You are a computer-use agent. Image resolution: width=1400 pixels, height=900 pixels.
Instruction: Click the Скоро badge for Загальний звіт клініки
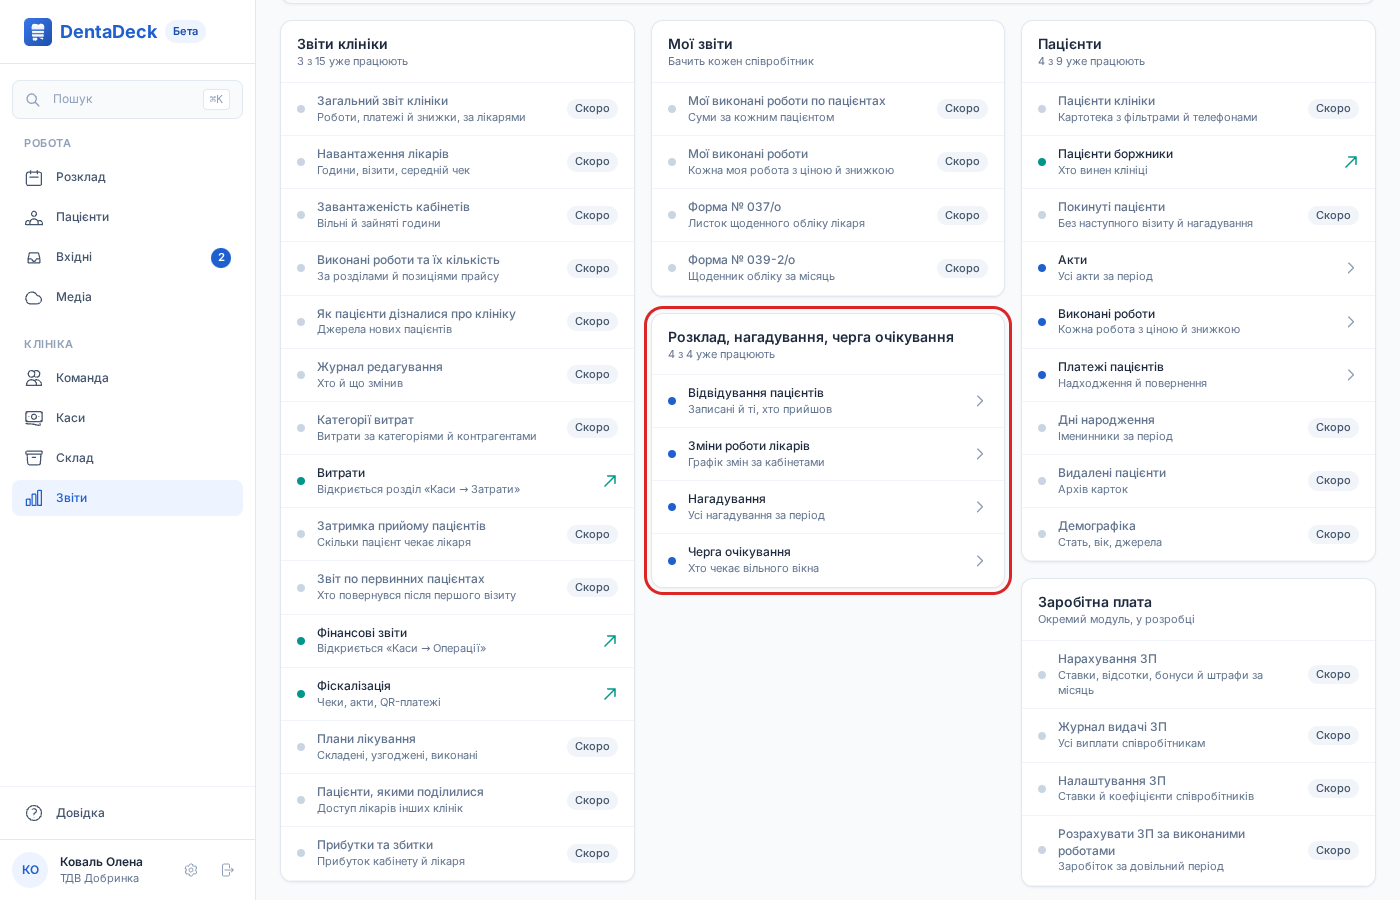pyautogui.click(x=592, y=109)
